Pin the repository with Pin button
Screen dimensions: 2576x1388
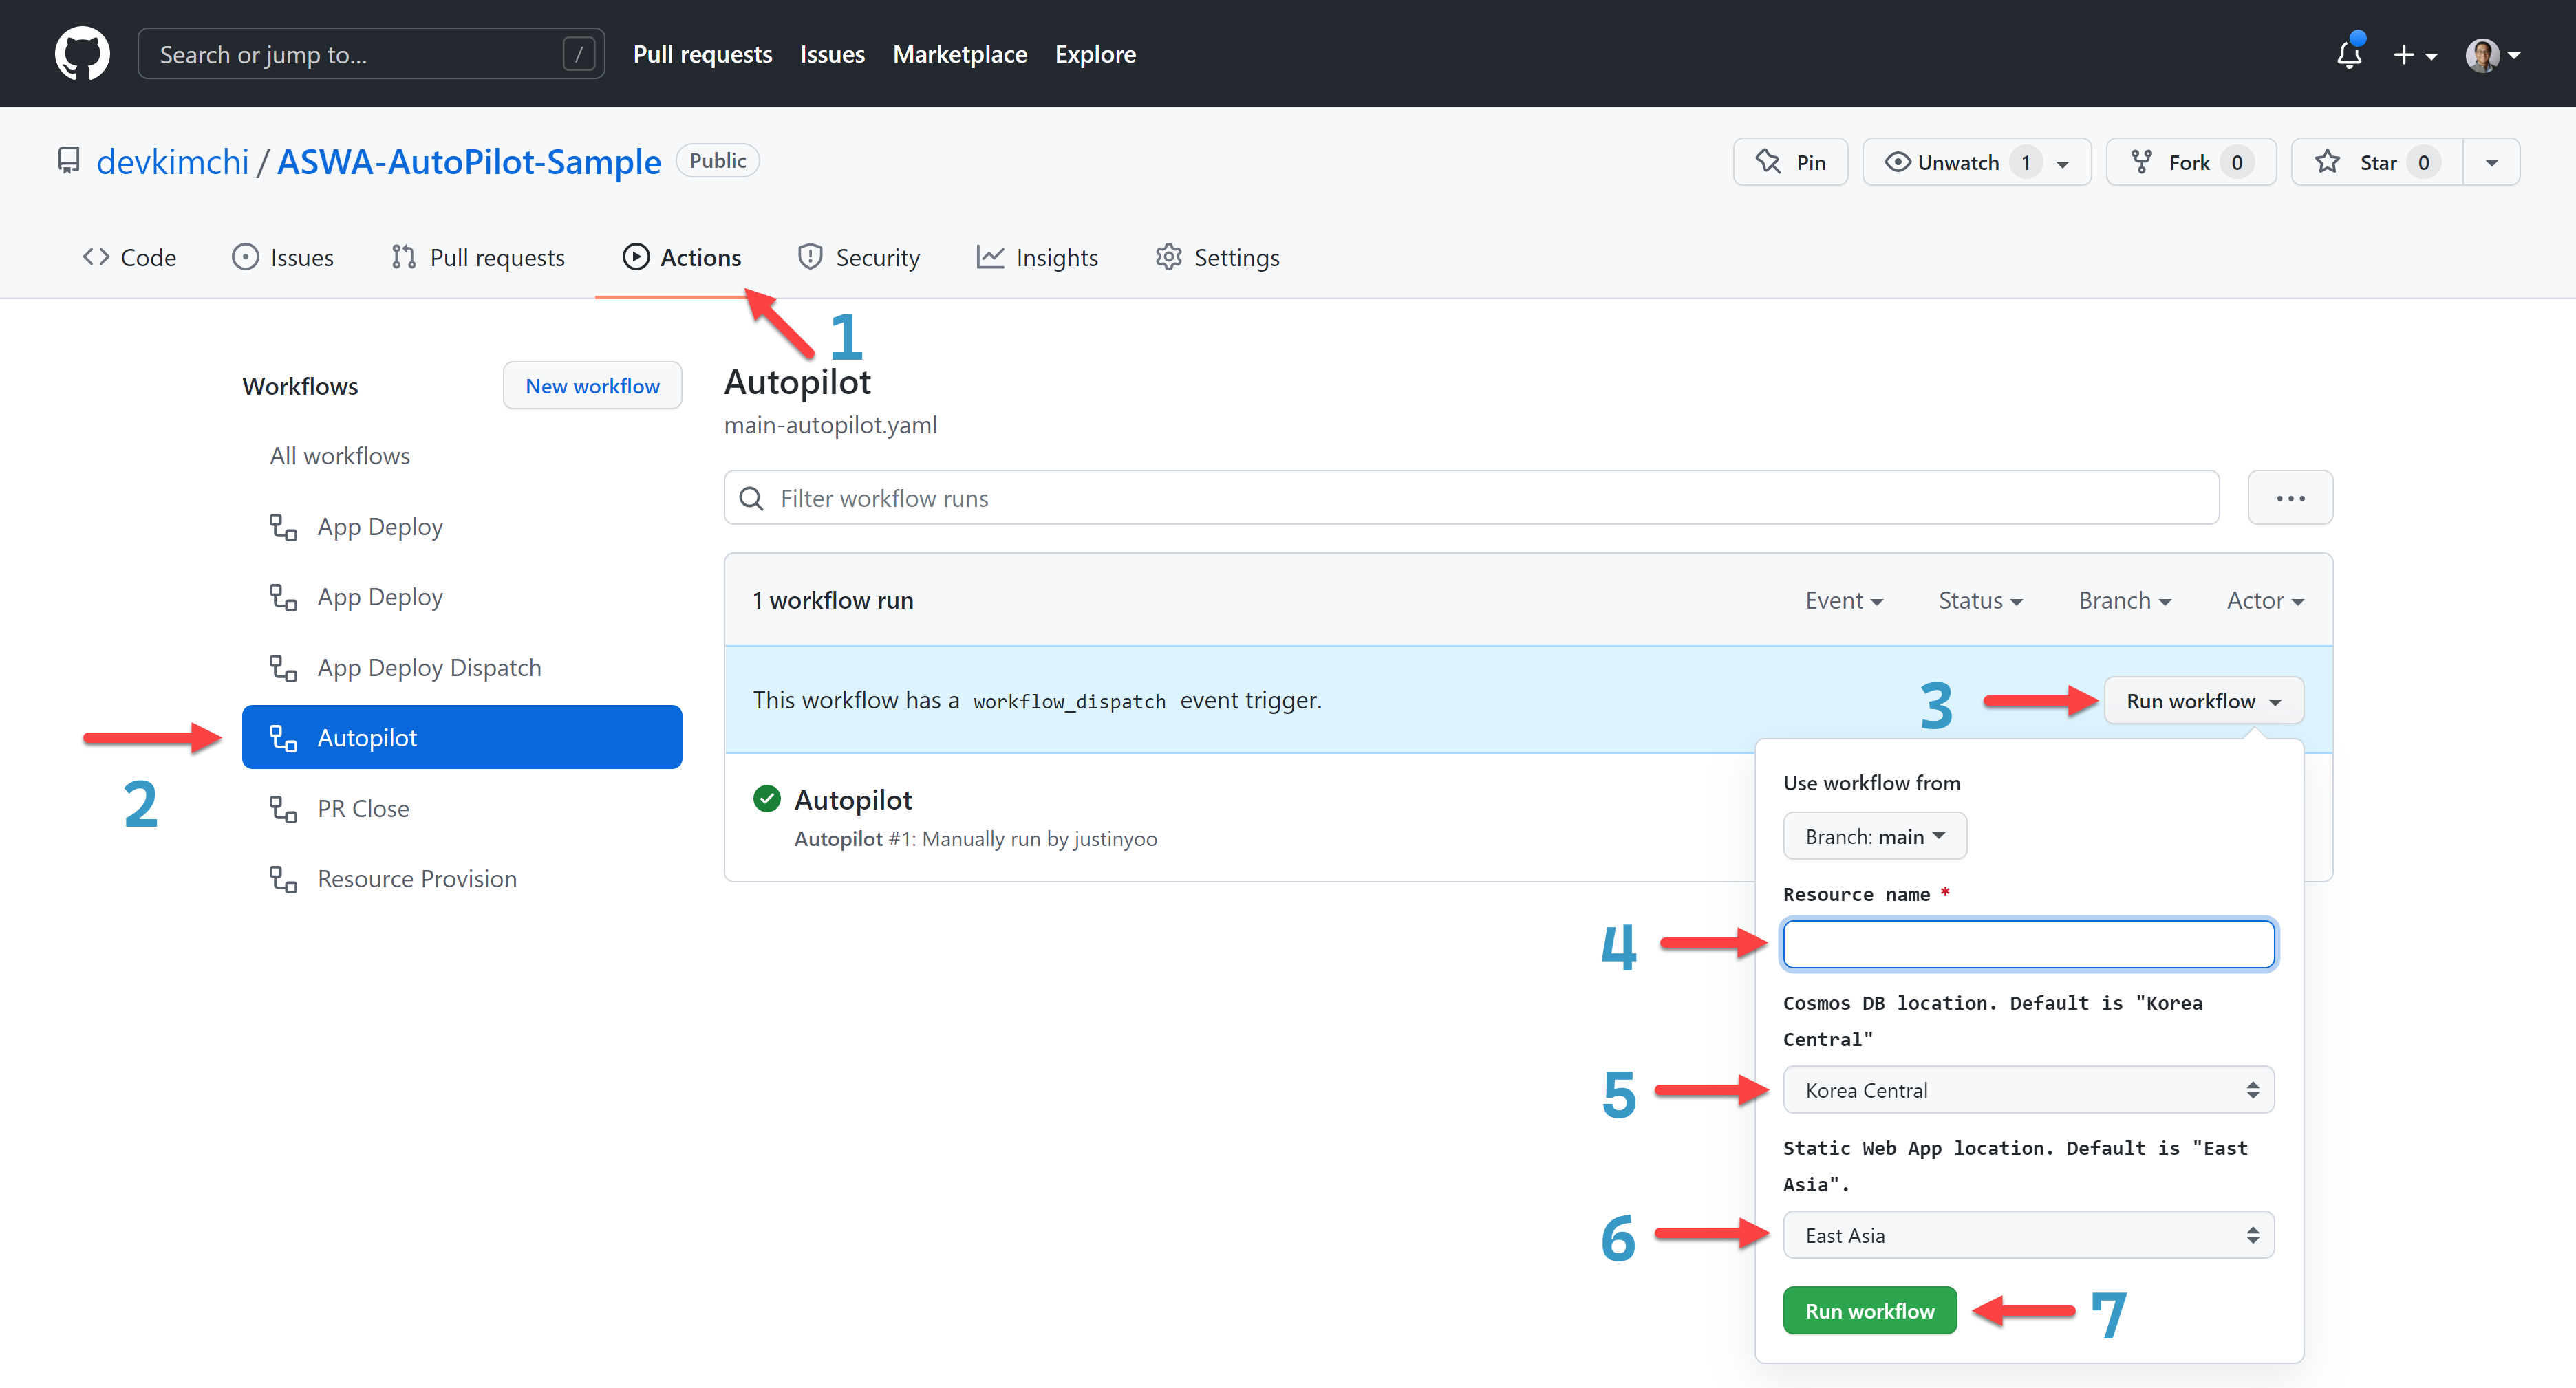pos(1790,162)
